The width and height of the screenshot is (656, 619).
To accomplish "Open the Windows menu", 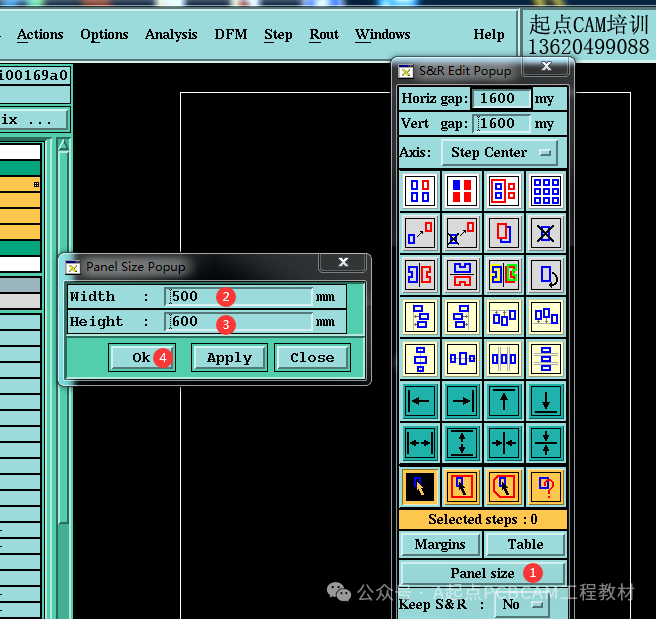I will tap(383, 34).
